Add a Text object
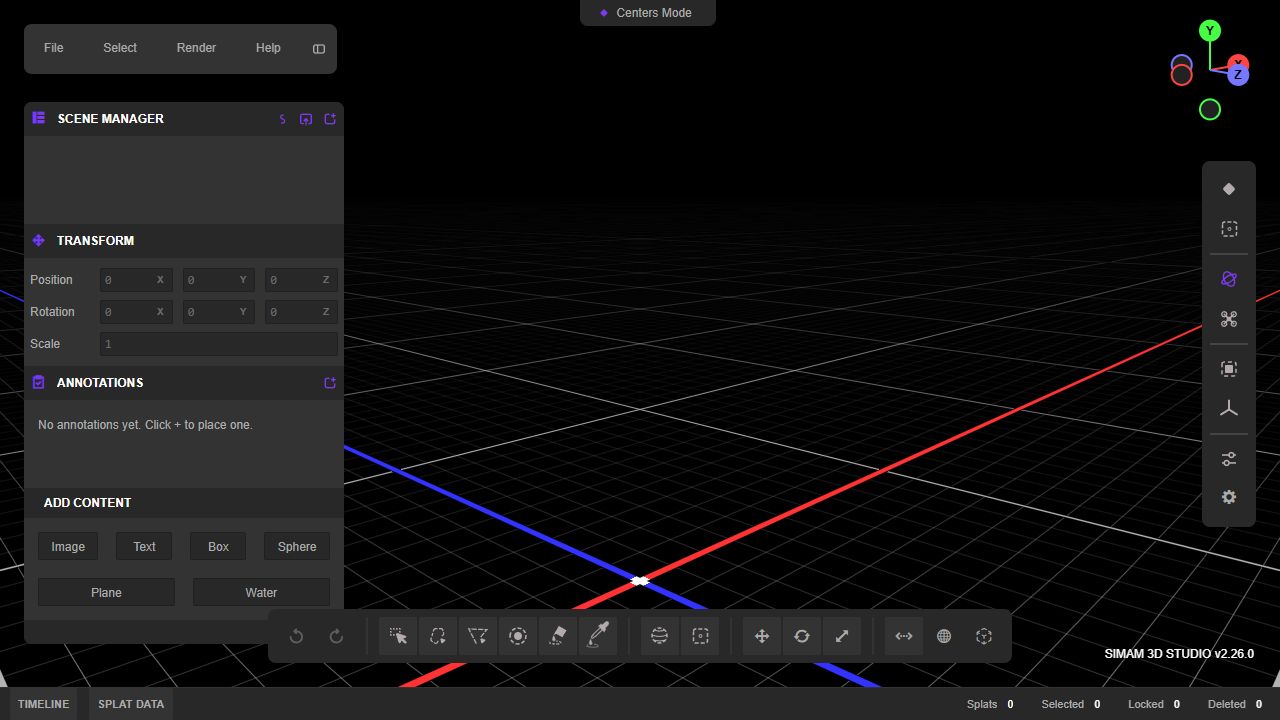The height and width of the screenshot is (720, 1280). pyautogui.click(x=144, y=546)
